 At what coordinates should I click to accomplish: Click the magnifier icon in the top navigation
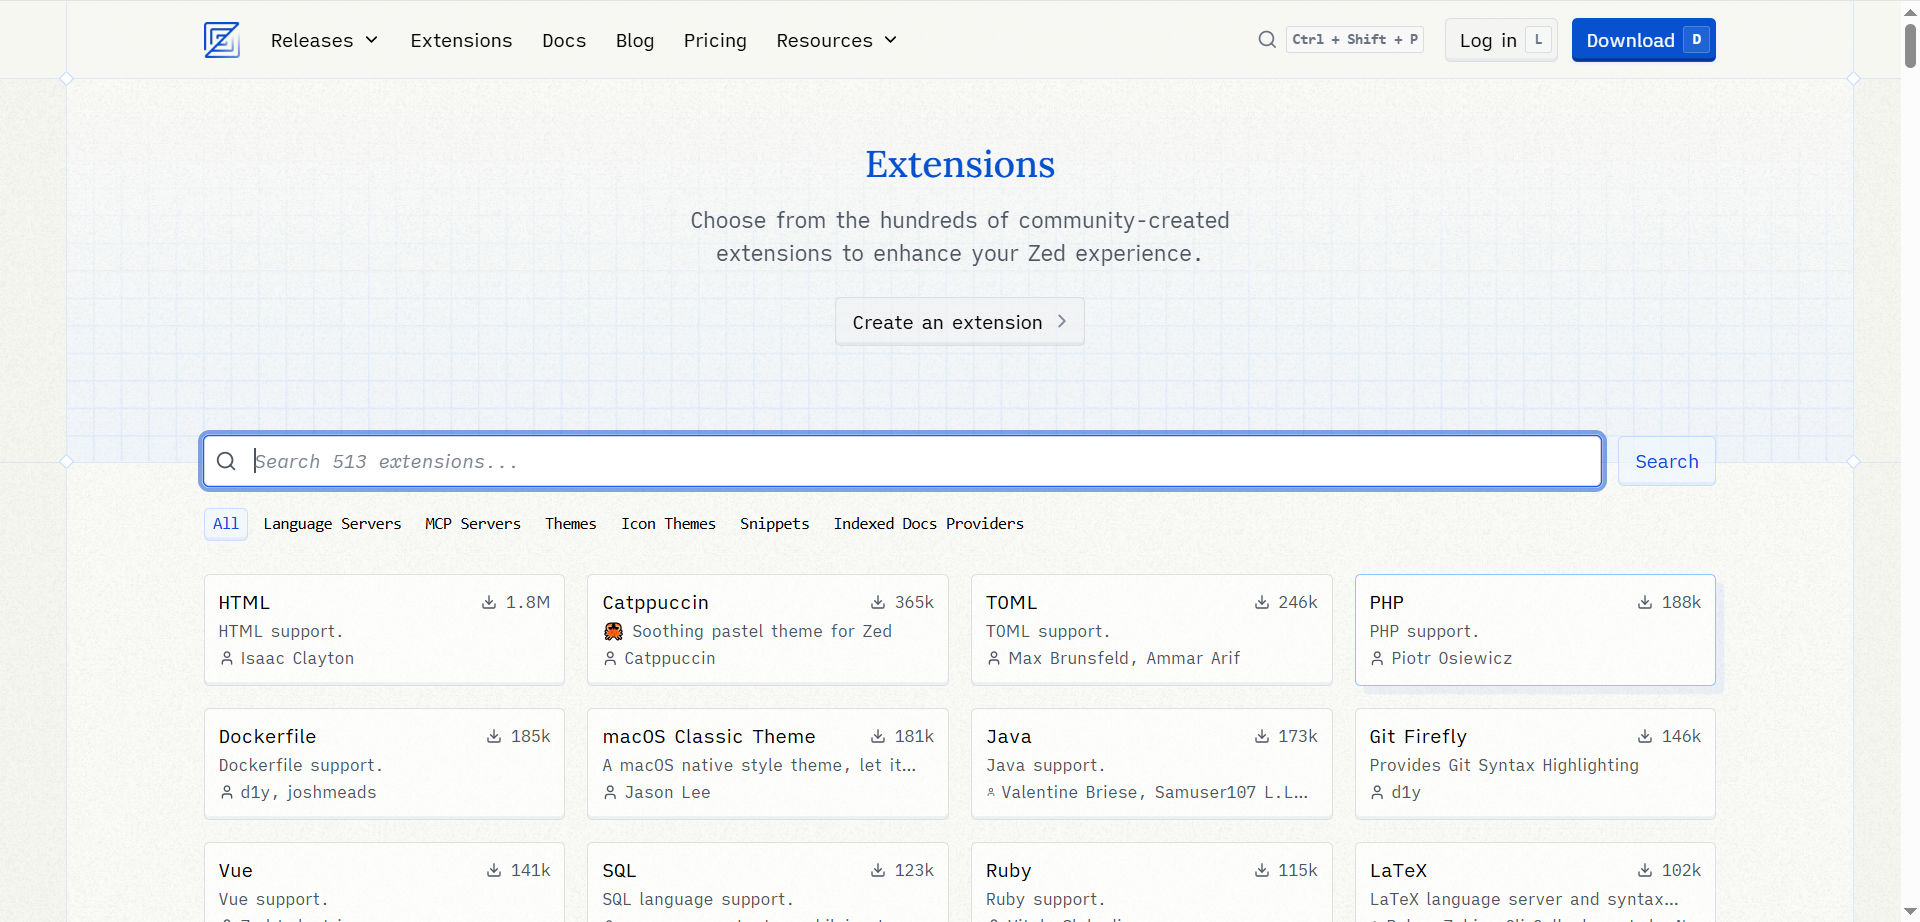click(1267, 40)
